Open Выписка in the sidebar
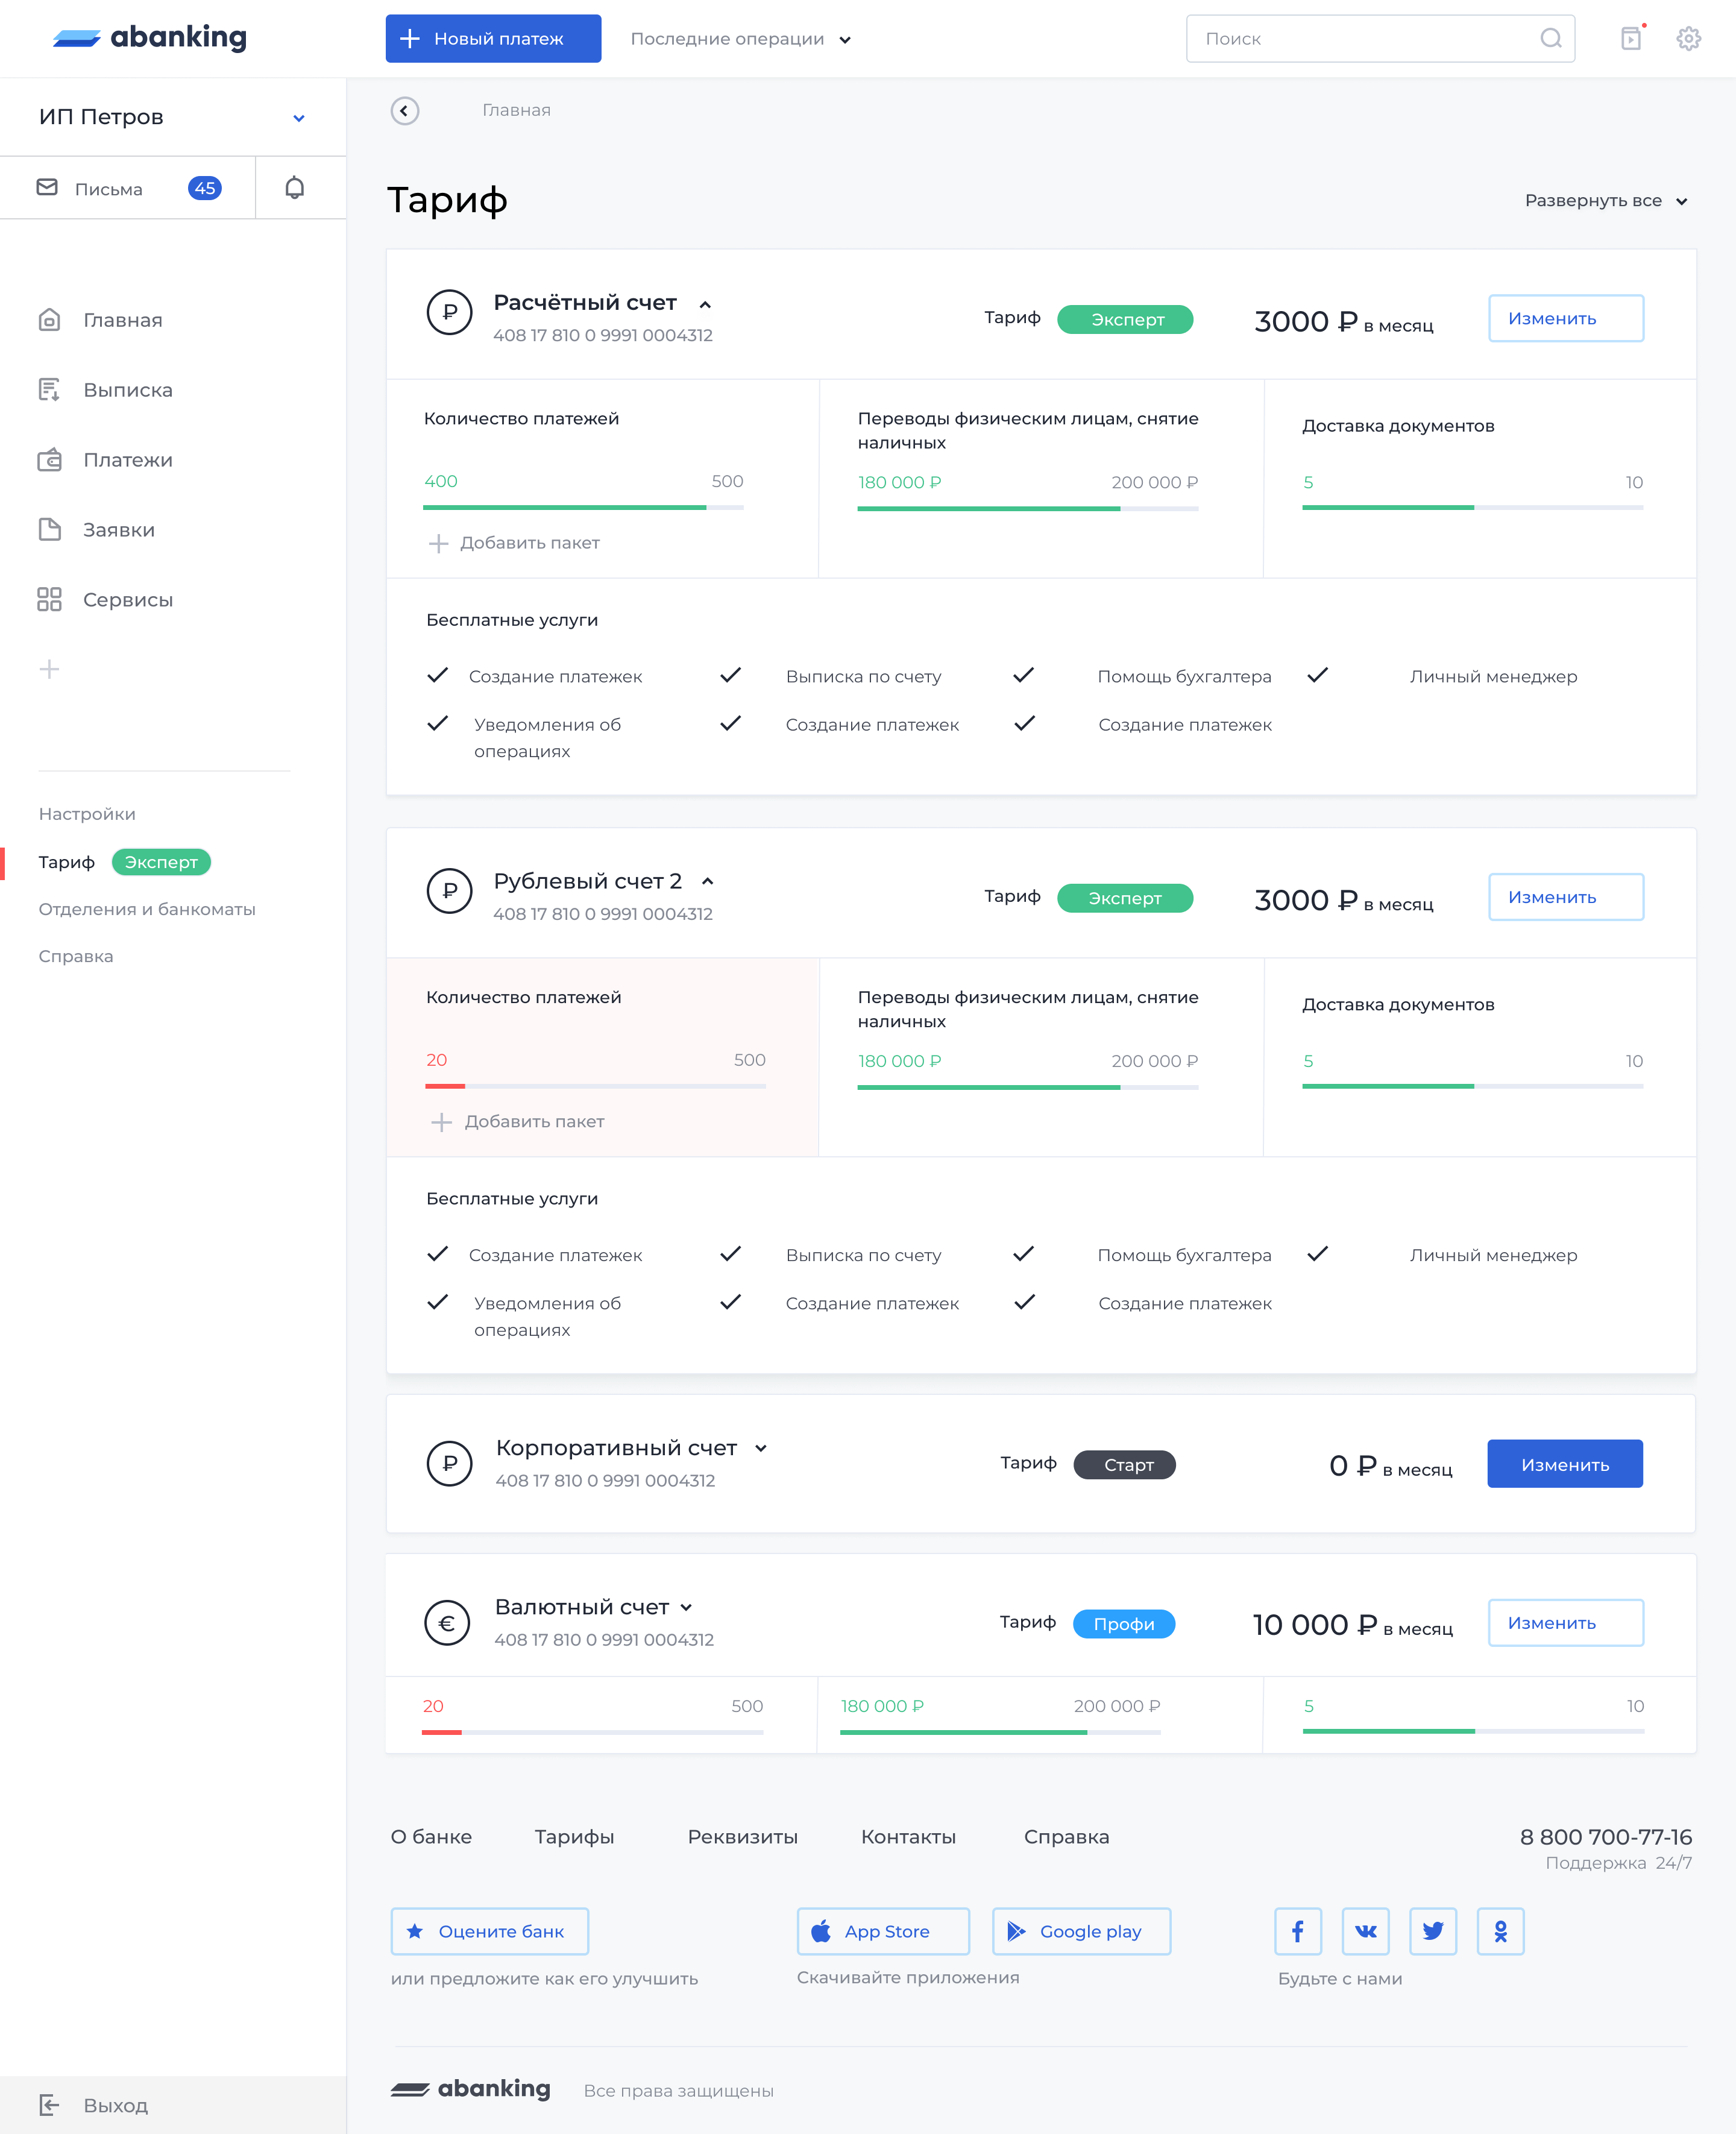The image size is (1736, 2134). [x=128, y=390]
